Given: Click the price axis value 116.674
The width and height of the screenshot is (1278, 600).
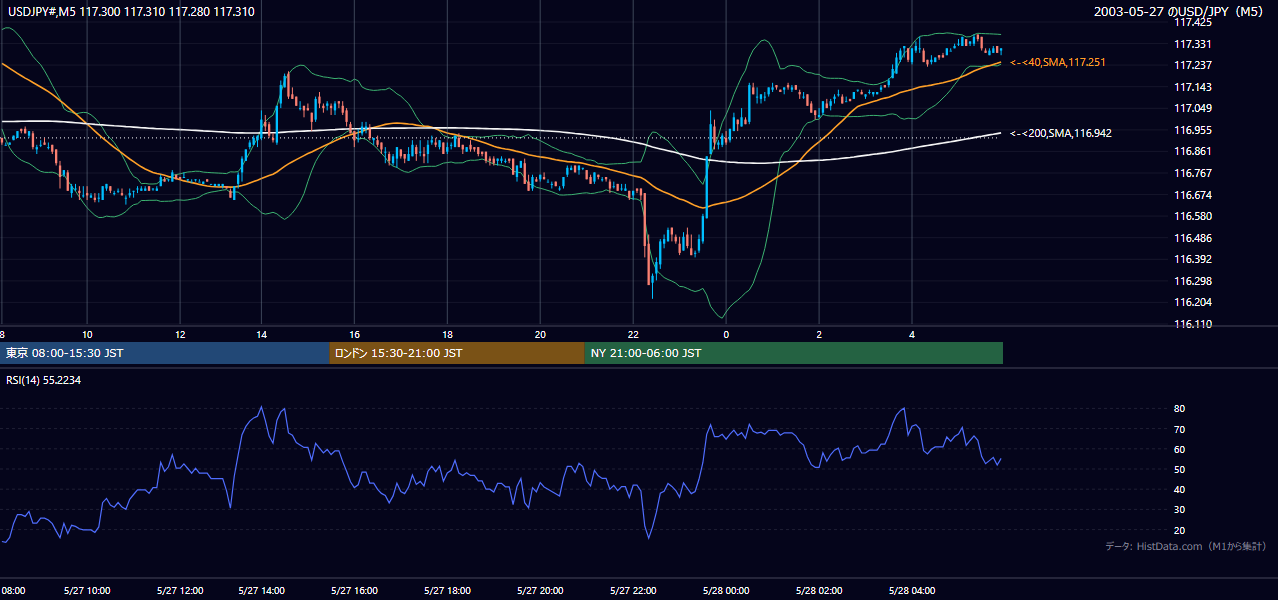Looking at the screenshot, I should point(1194,195).
